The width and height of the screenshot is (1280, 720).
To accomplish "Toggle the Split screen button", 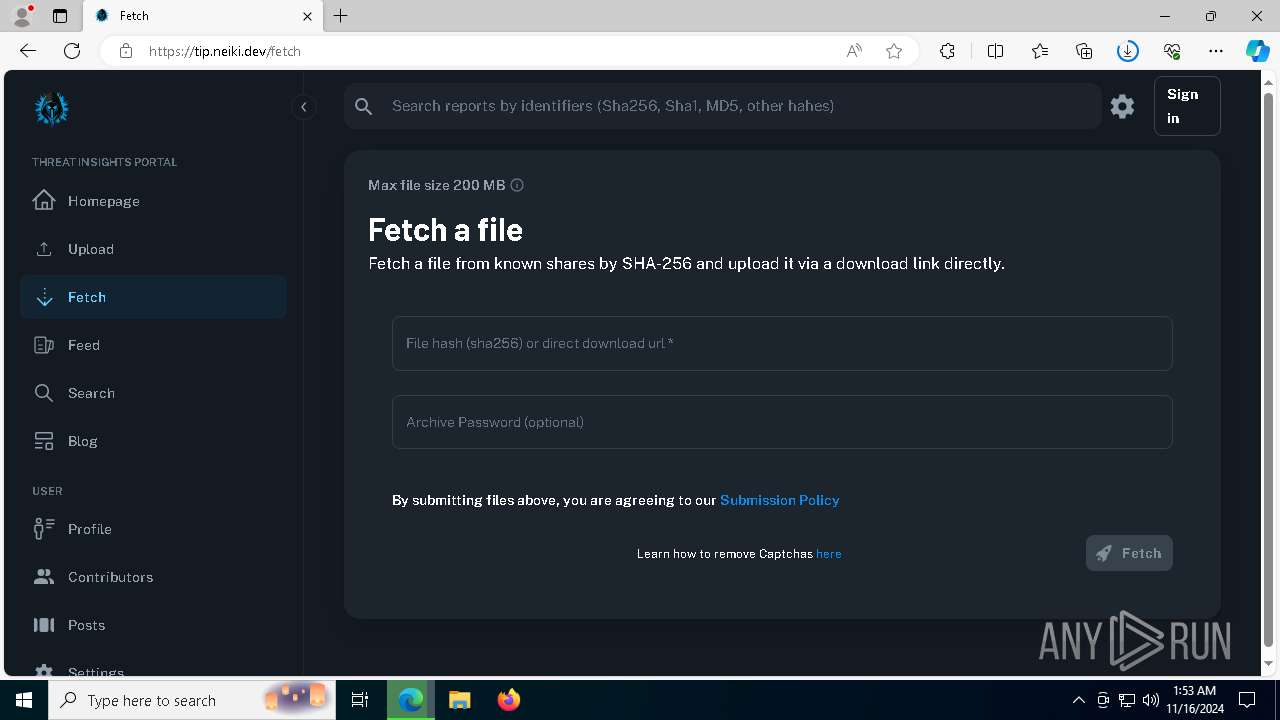I will [995, 51].
